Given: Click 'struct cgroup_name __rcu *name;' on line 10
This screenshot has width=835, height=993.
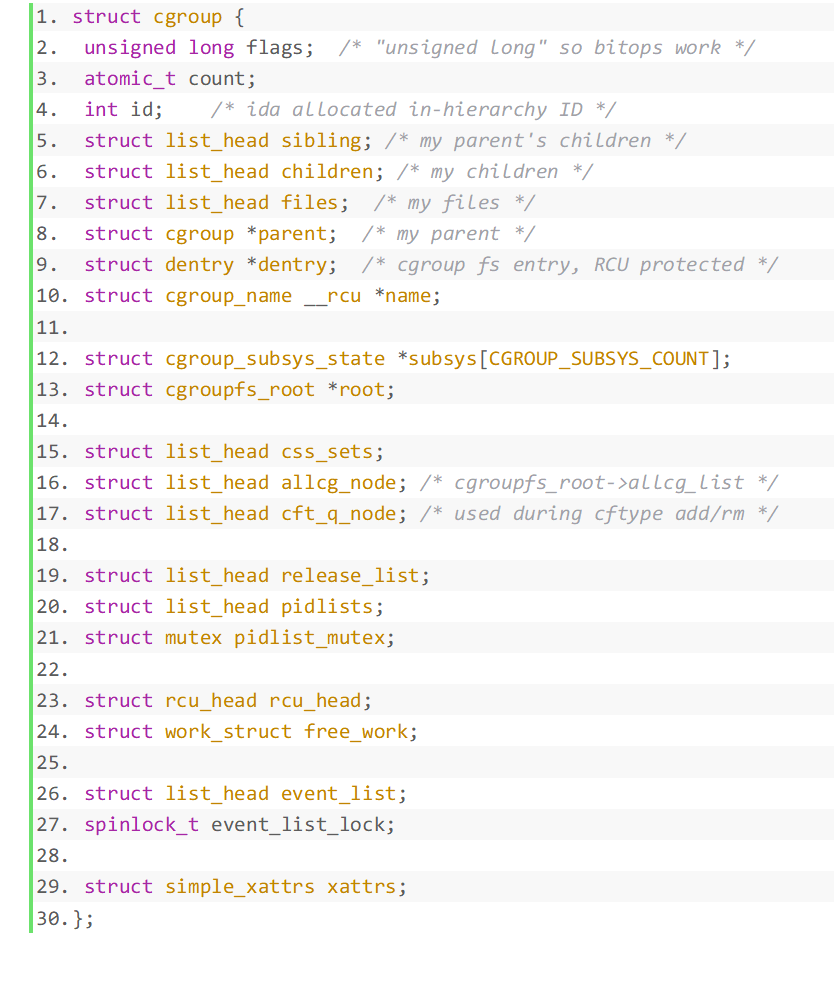Looking at the screenshot, I should pos(262,296).
